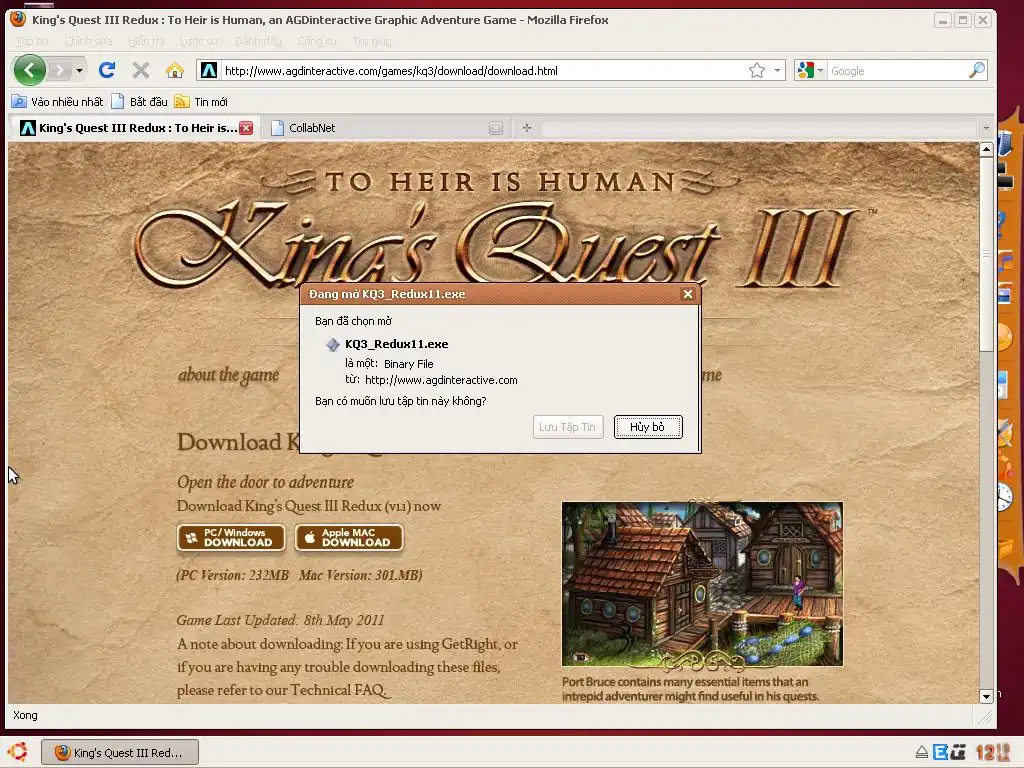Image resolution: width=1024 pixels, height=768 pixels.
Task: Click the KQ3_Redux11.exe file icon
Action: coord(333,344)
